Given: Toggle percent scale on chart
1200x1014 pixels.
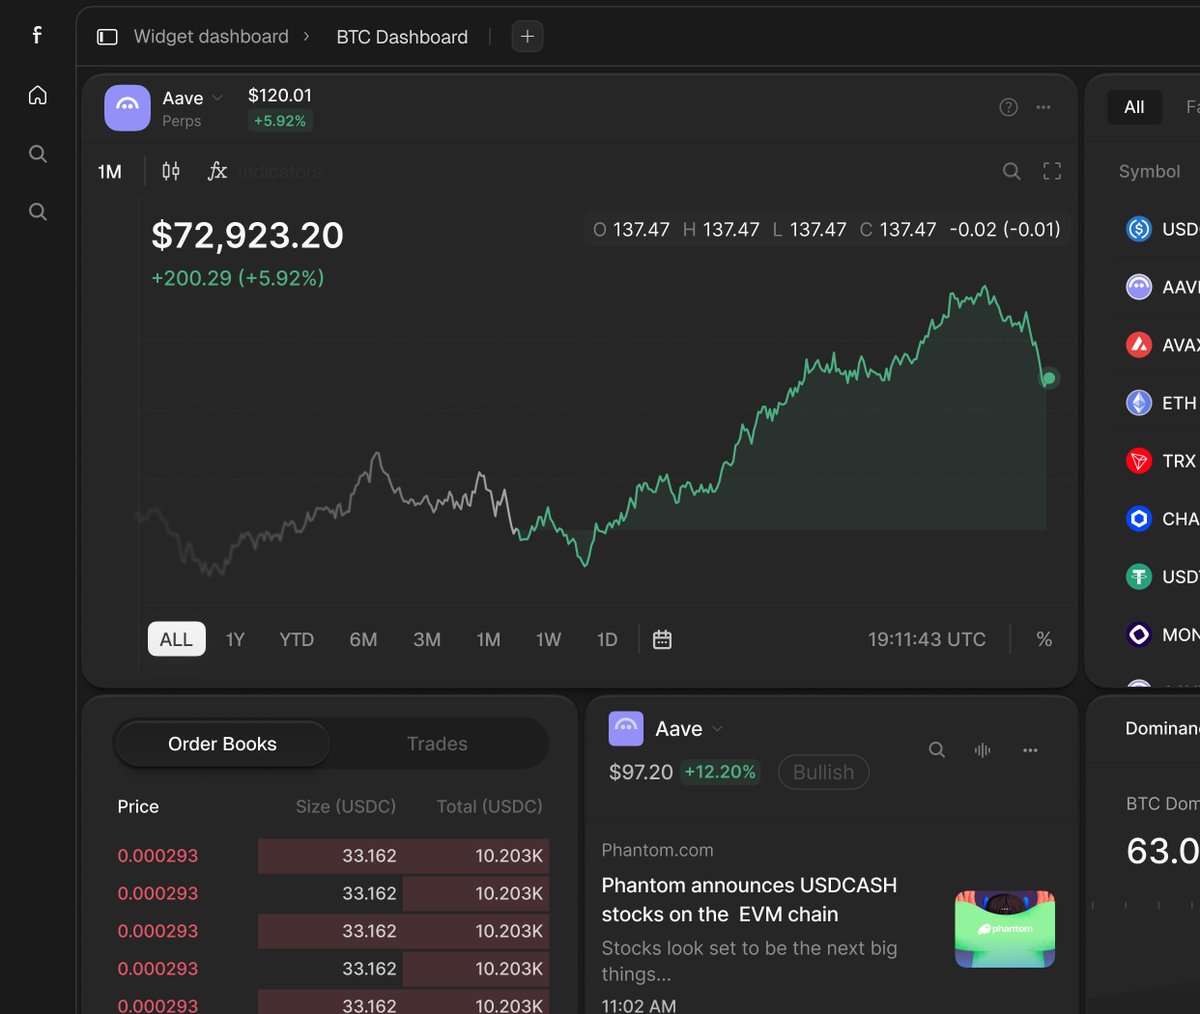Looking at the screenshot, I should [1044, 639].
